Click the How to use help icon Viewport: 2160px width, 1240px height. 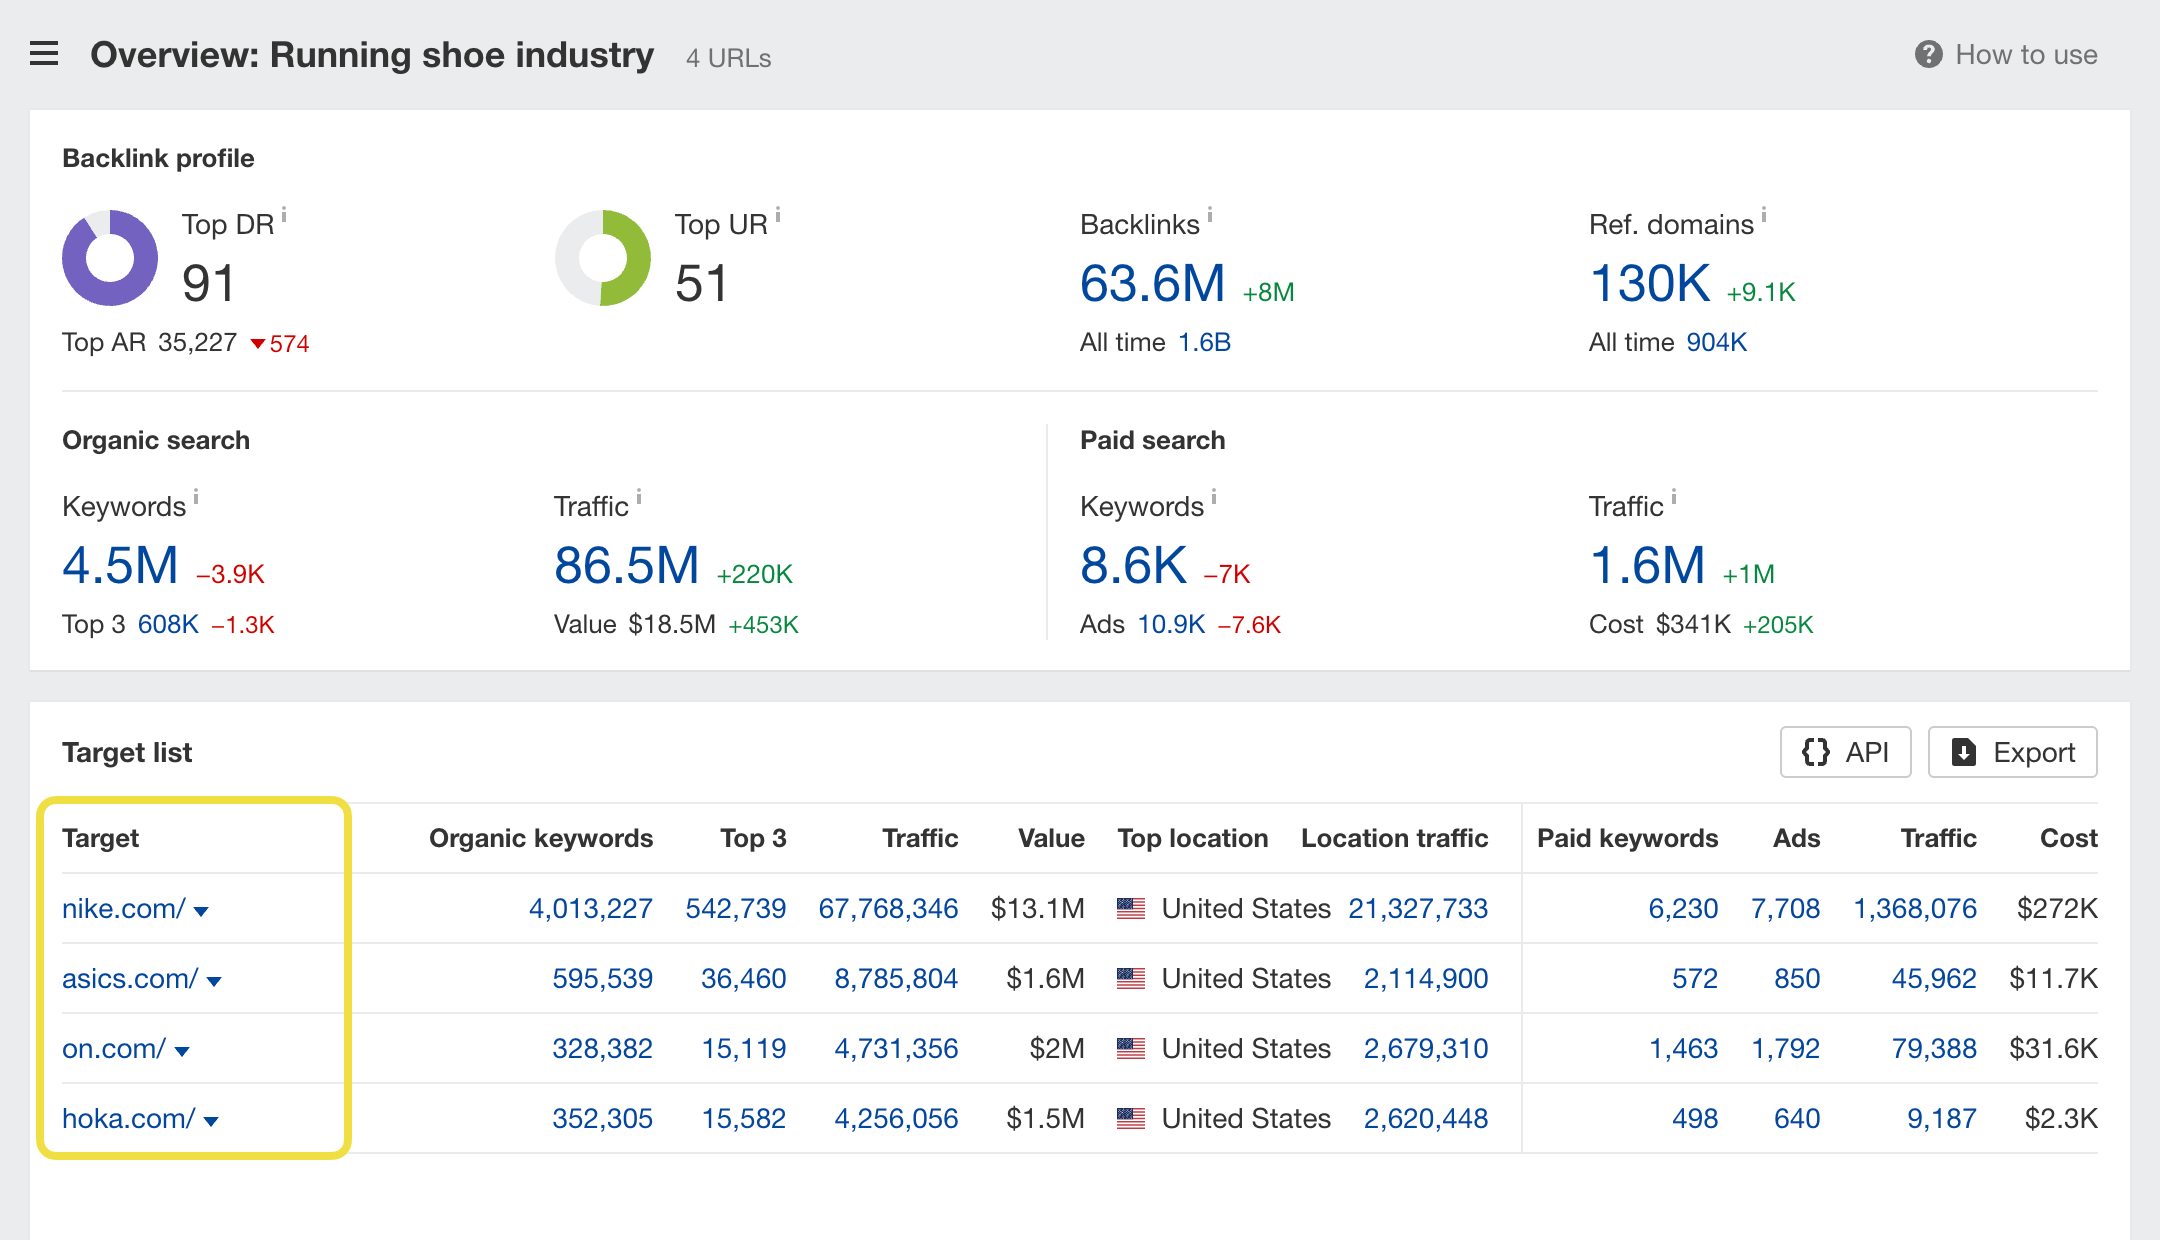[x=1928, y=55]
